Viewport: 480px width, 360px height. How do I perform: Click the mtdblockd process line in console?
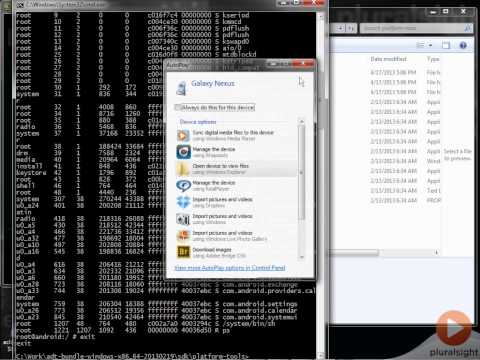click(x=136, y=54)
